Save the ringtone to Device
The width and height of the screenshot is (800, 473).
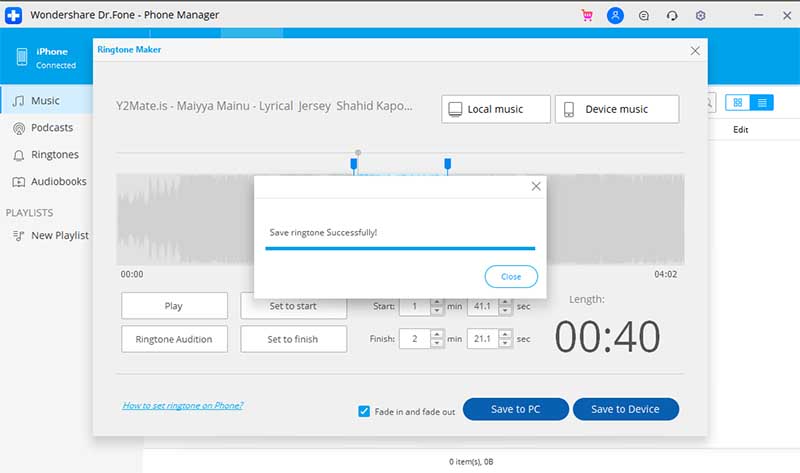coord(626,409)
